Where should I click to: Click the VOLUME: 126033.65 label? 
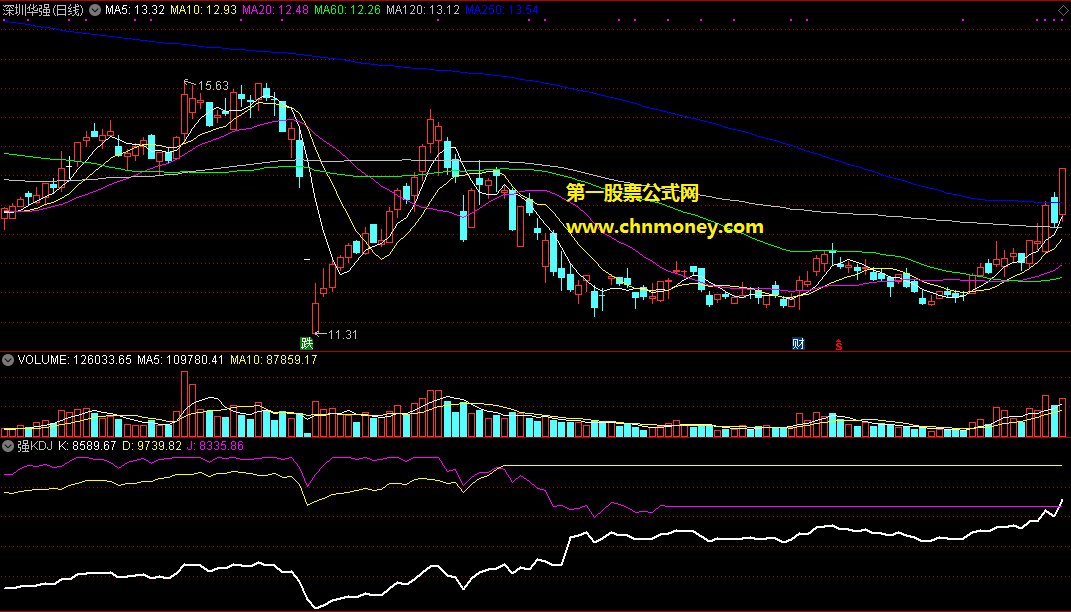(74, 359)
